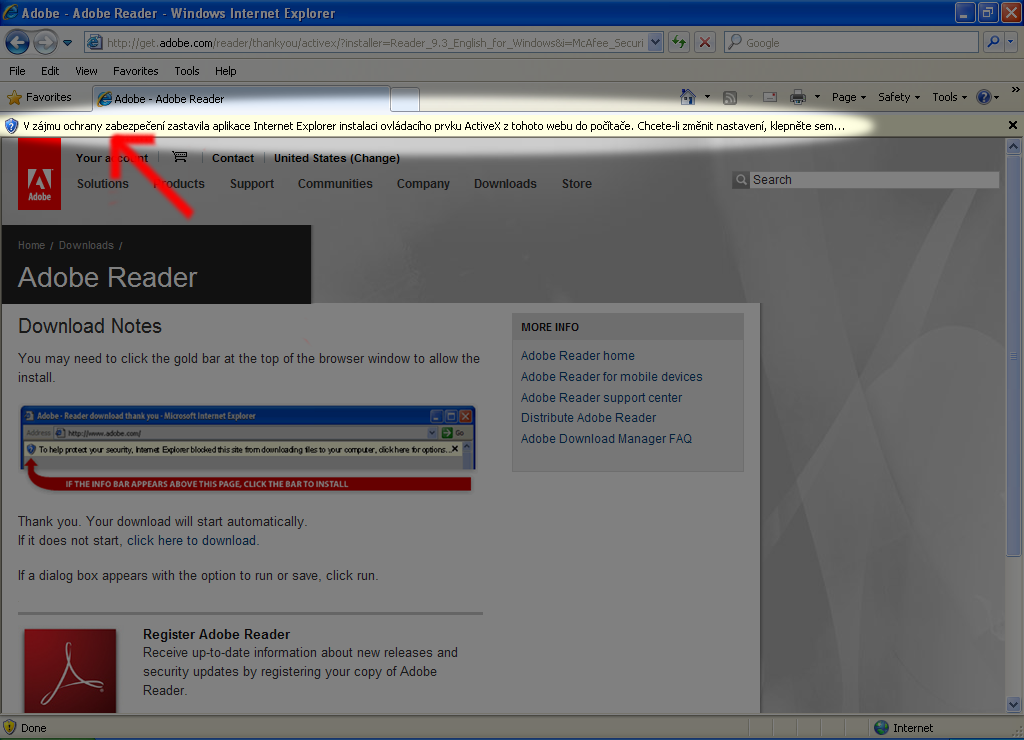The height and width of the screenshot is (740, 1024).
Task: Click the info bar instruction thumbnail image
Action: (248, 448)
